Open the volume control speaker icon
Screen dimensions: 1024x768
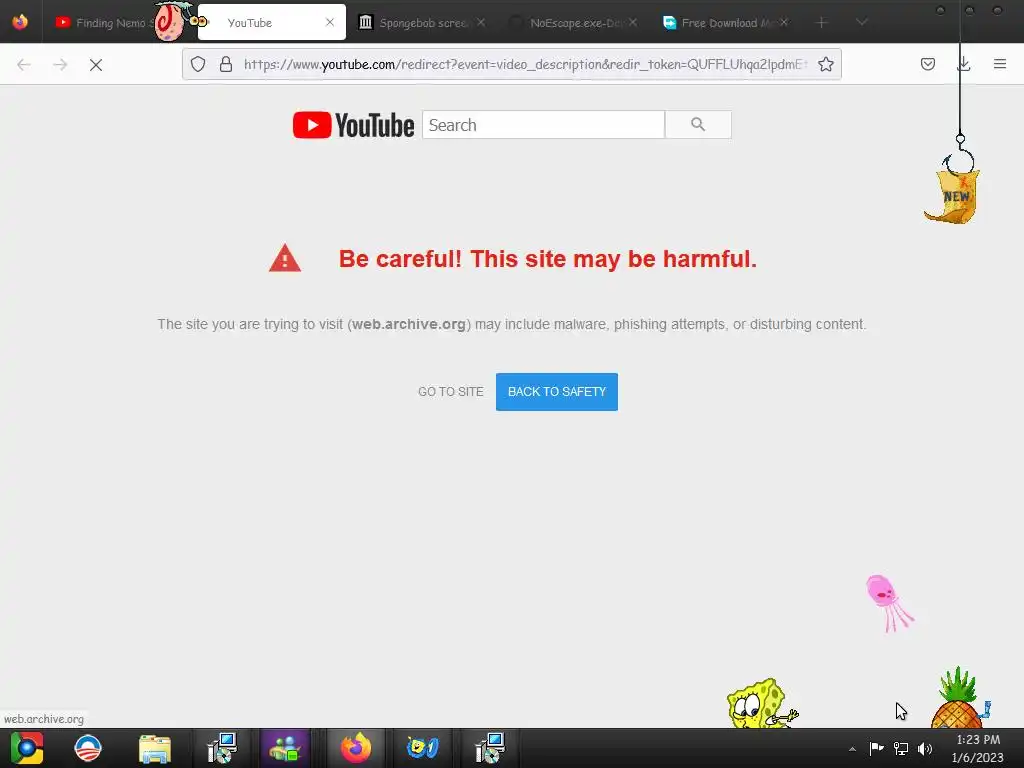point(925,748)
